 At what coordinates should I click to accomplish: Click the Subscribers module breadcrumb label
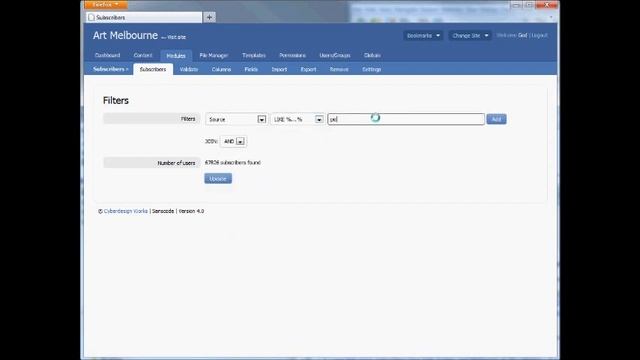point(110,69)
